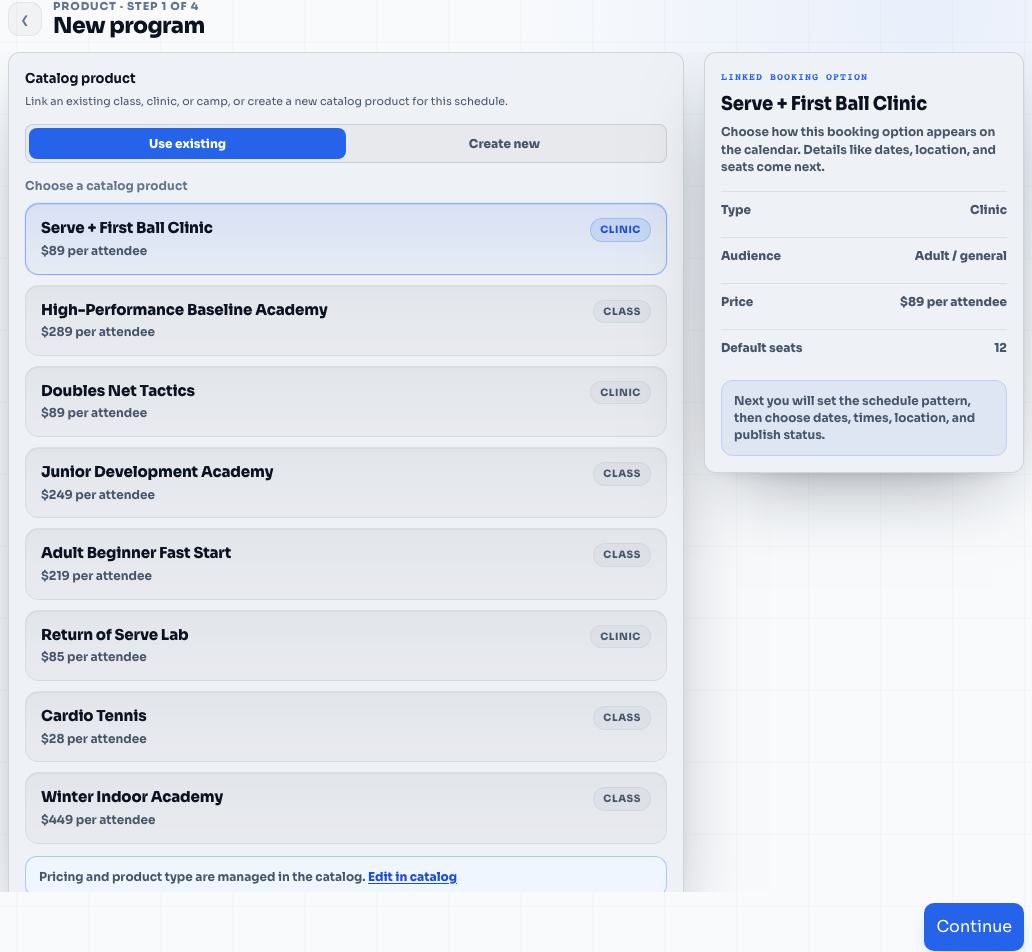Open the Edit in catalog link
Screen dimensions: 1032x952
412,877
